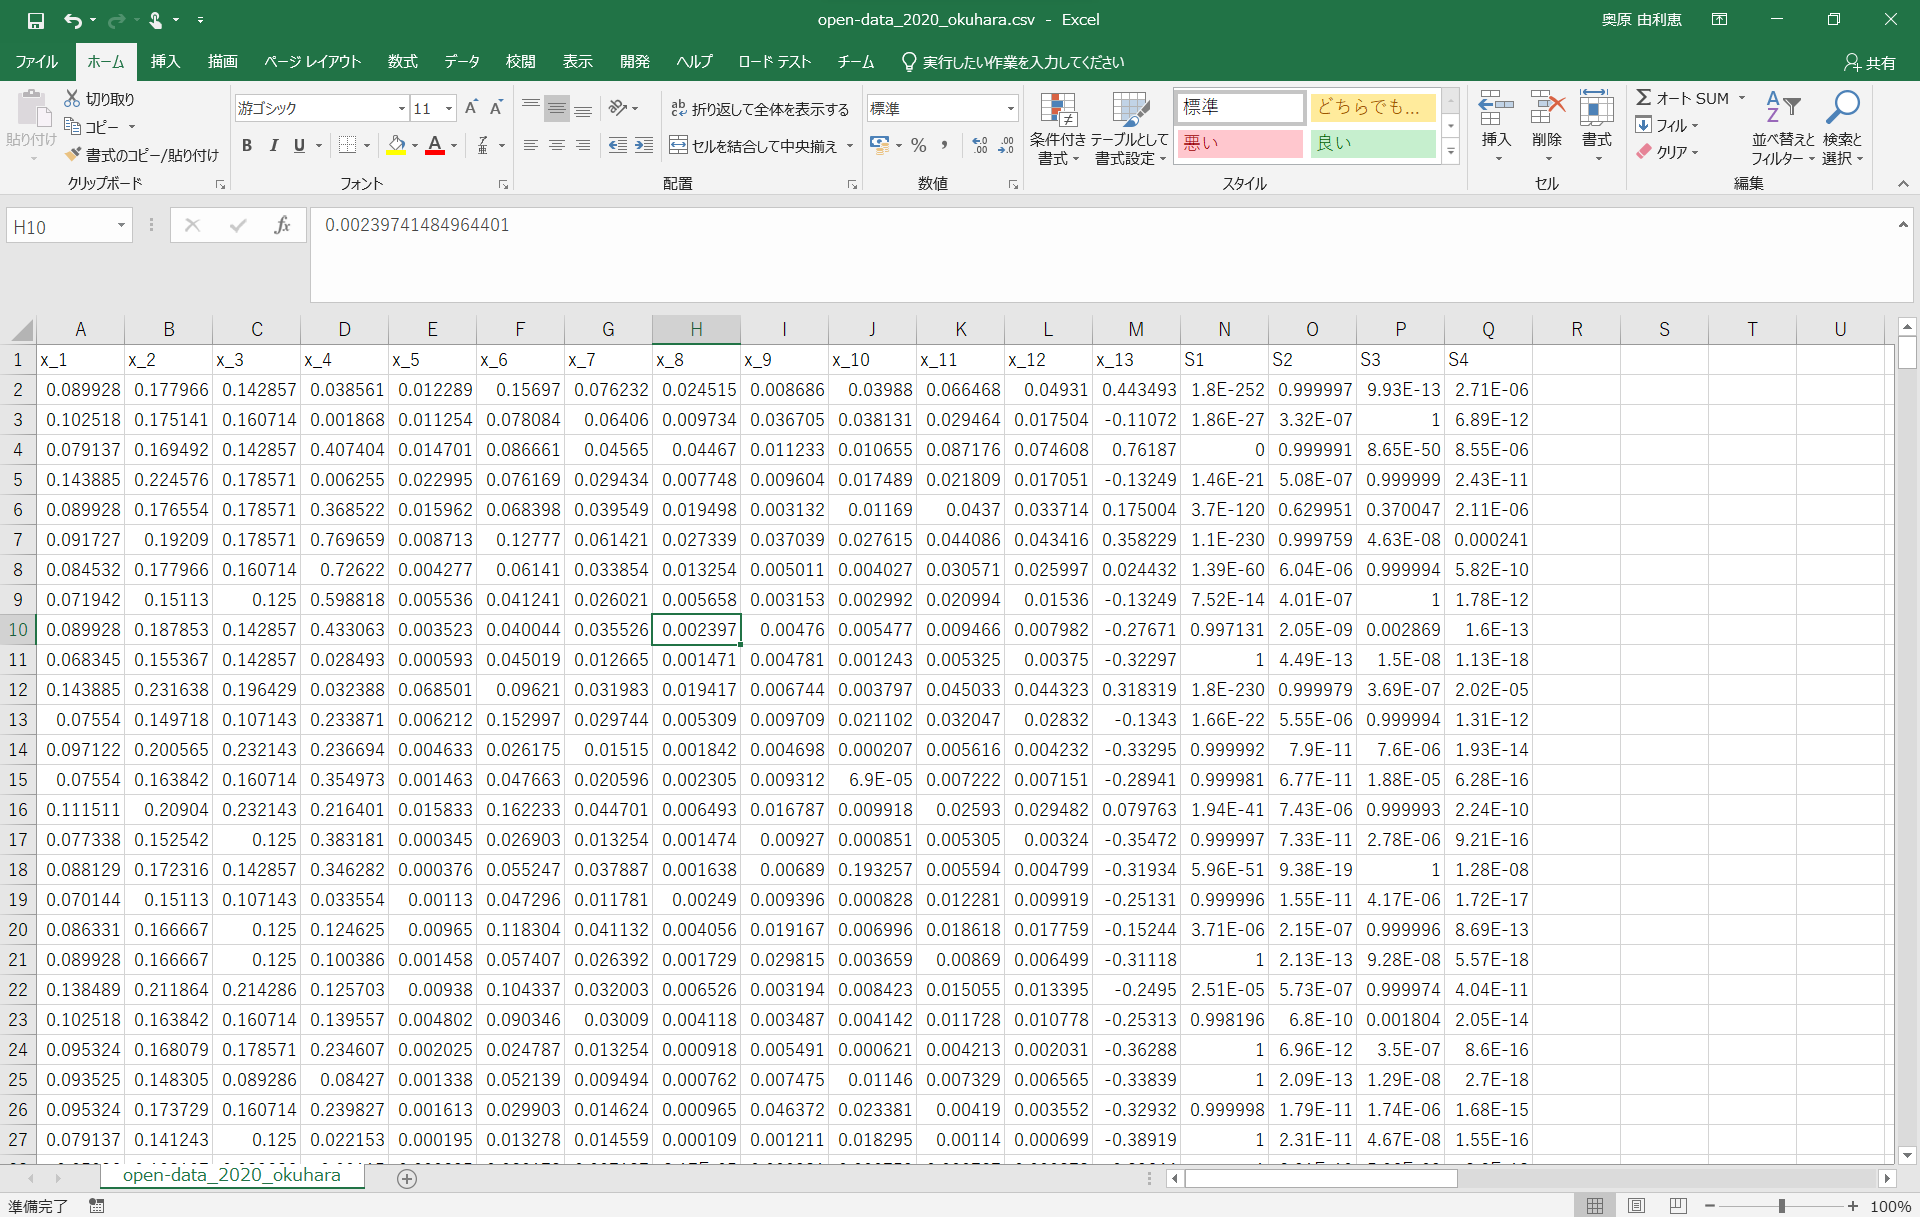Toggle italic formatting

click(273, 146)
